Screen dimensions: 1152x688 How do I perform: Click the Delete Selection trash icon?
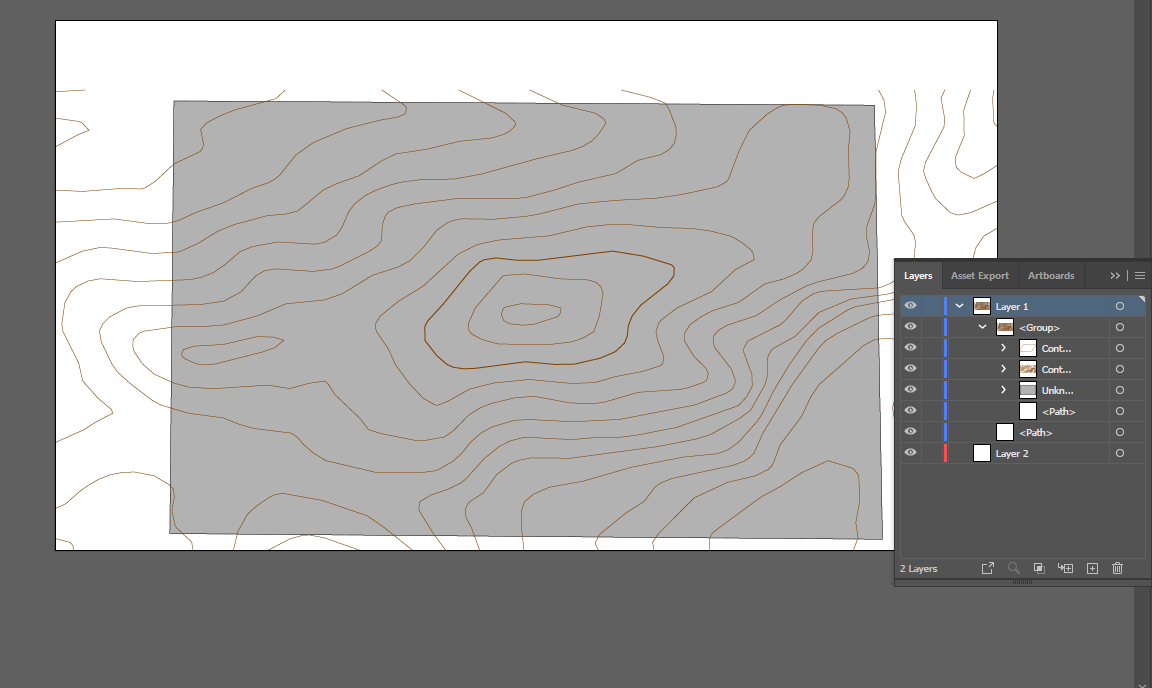pyautogui.click(x=1117, y=568)
